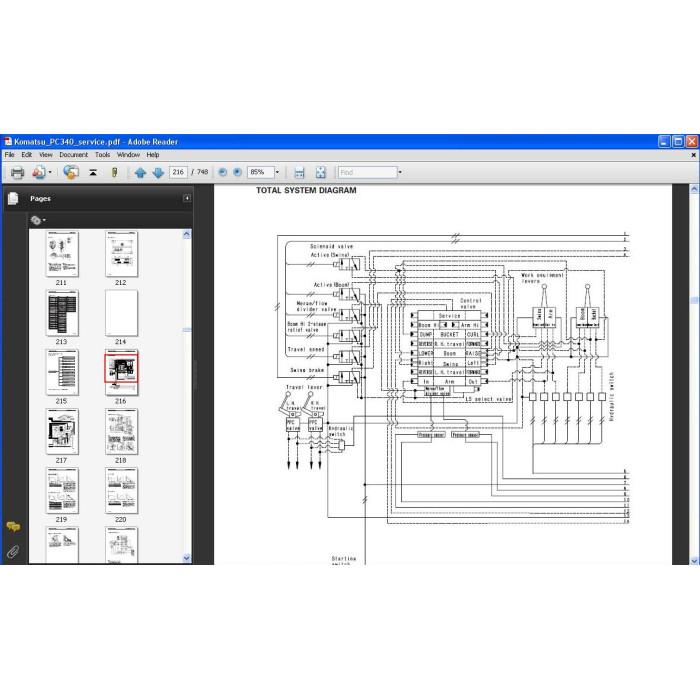Click the Print icon
700x700 pixels.
pyautogui.click(x=17, y=172)
